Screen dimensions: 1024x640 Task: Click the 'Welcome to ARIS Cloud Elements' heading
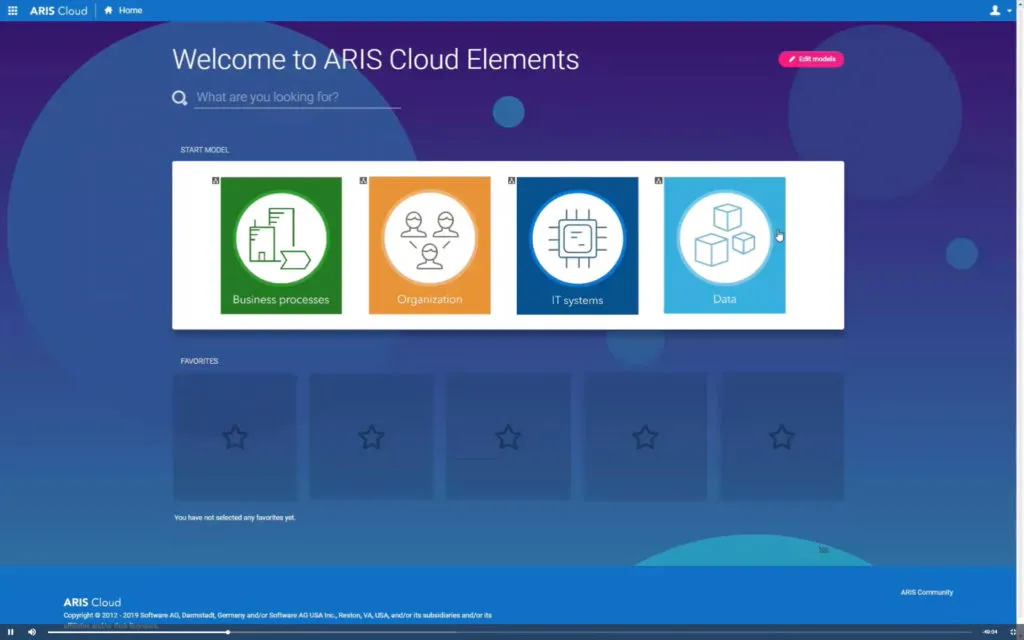[x=376, y=59]
